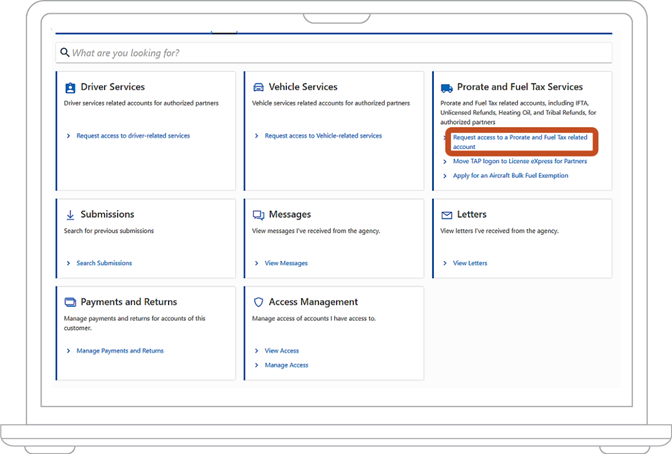
Task: Open the View Access link
Action: tap(282, 351)
